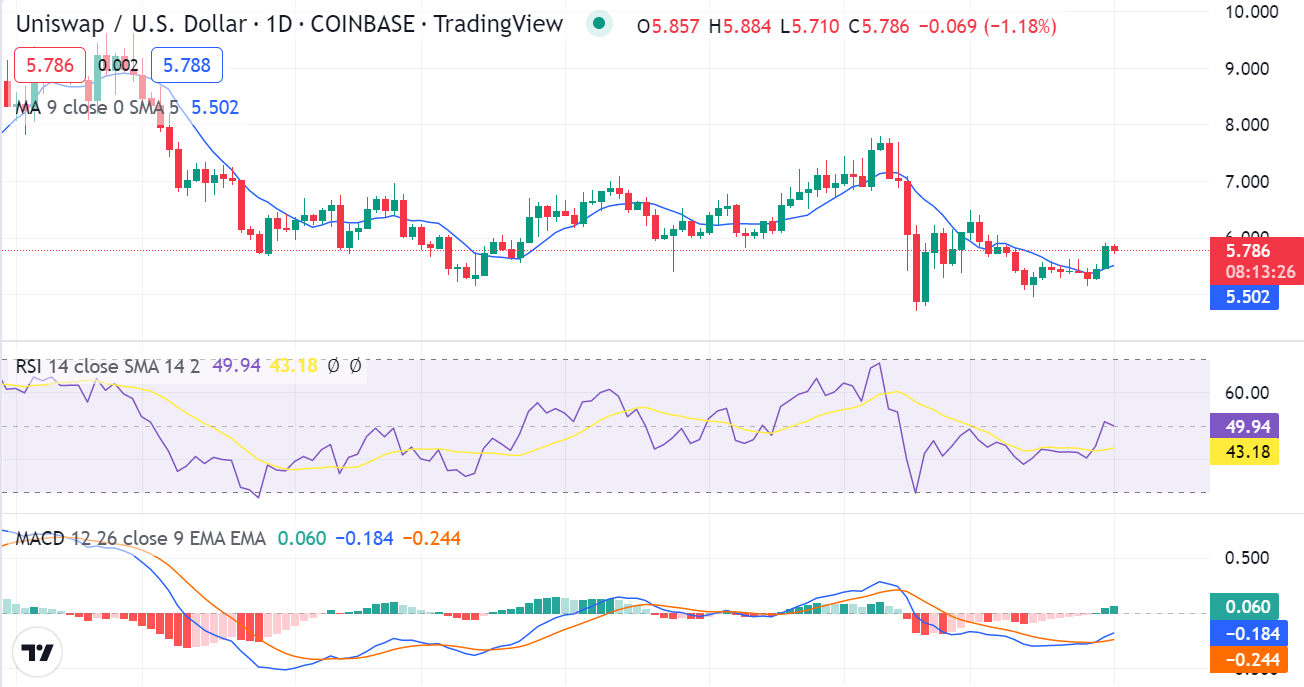Select the MA 9 close 0 SMA 5 legend
This screenshot has width=1304, height=687.
(x=98, y=107)
